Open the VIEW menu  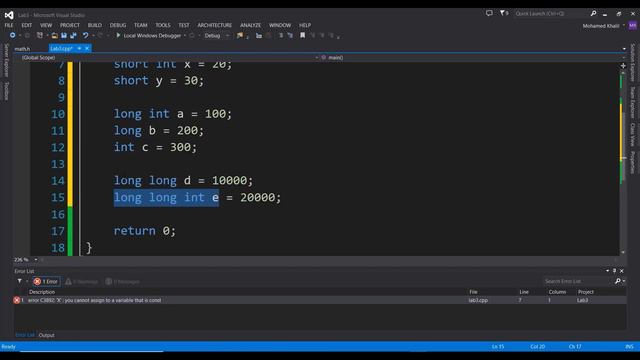[46, 25]
